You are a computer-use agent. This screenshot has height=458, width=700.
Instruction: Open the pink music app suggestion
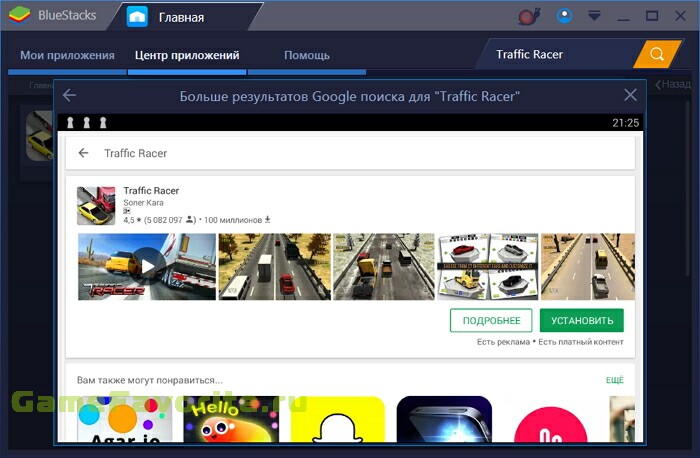pyautogui.click(x=550, y=422)
